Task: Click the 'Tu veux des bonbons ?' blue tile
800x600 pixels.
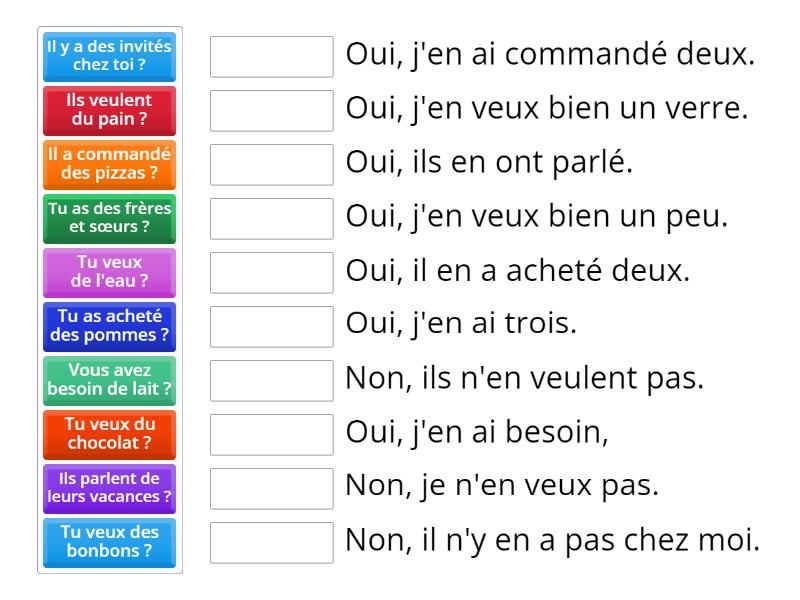Action: point(109,542)
